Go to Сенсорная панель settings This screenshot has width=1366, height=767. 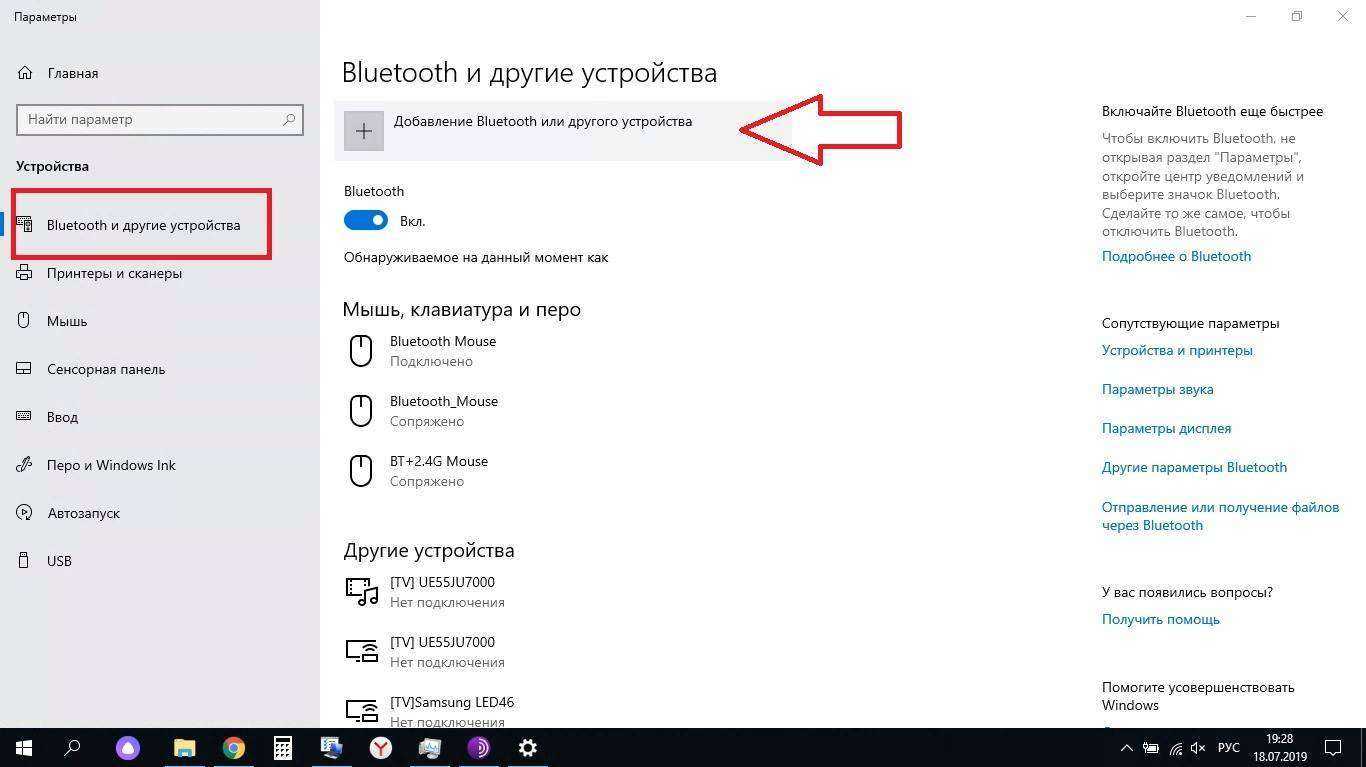coord(106,369)
